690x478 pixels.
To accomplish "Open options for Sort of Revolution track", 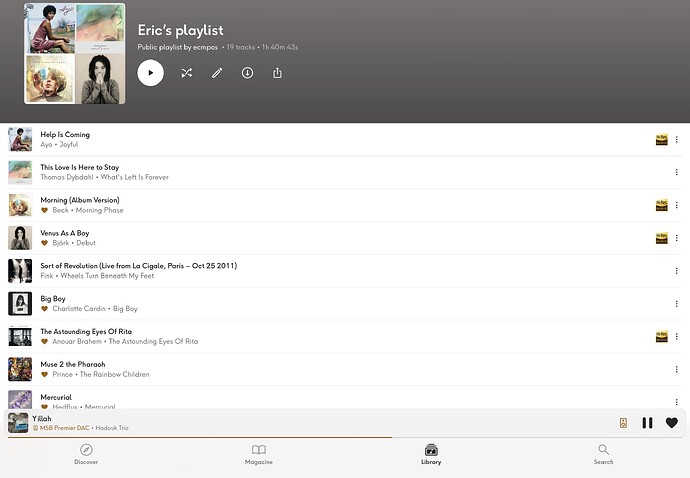I will tap(676, 271).
